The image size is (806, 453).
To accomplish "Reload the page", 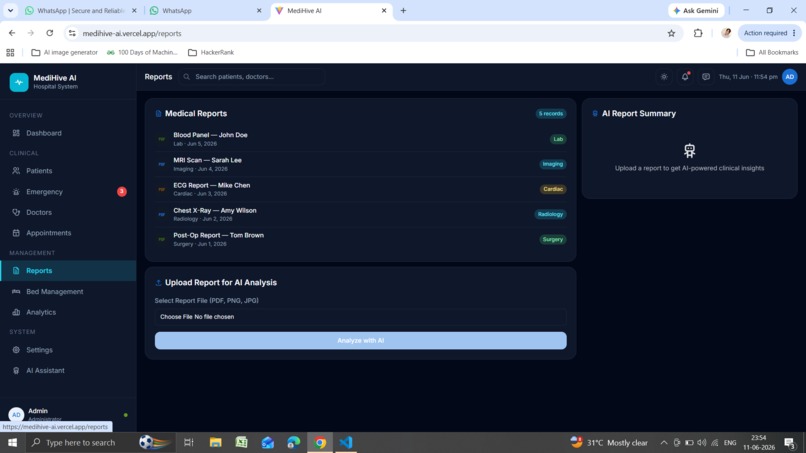I will click(x=49, y=33).
